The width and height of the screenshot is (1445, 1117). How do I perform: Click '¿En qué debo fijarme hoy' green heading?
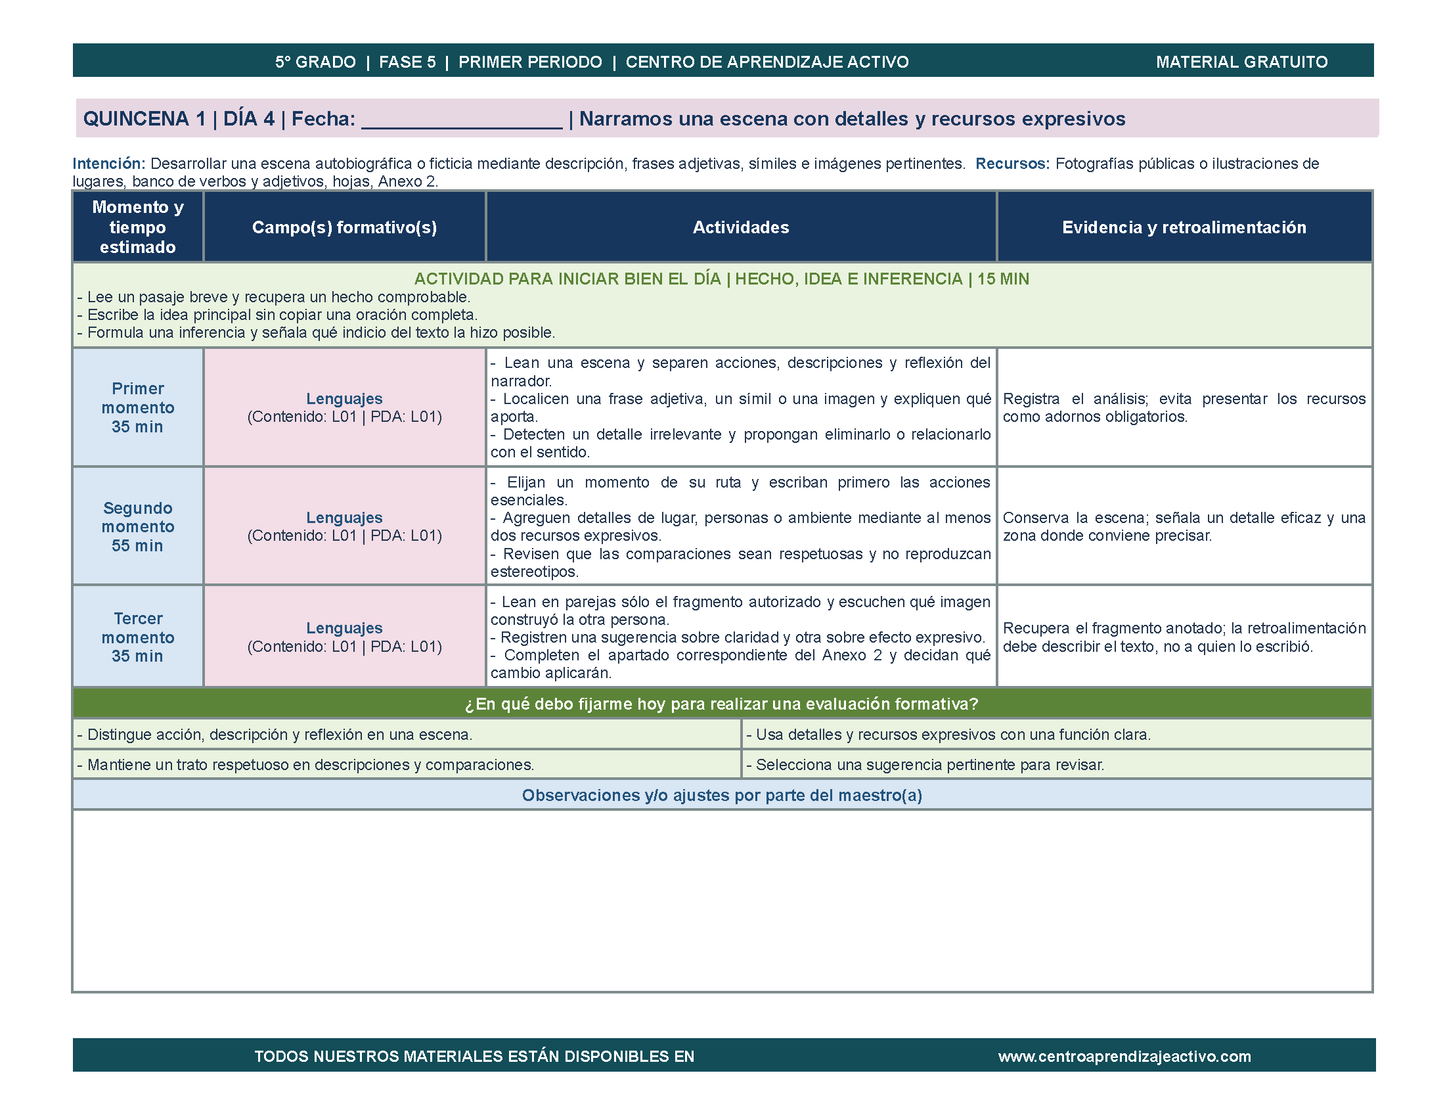coord(722,704)
